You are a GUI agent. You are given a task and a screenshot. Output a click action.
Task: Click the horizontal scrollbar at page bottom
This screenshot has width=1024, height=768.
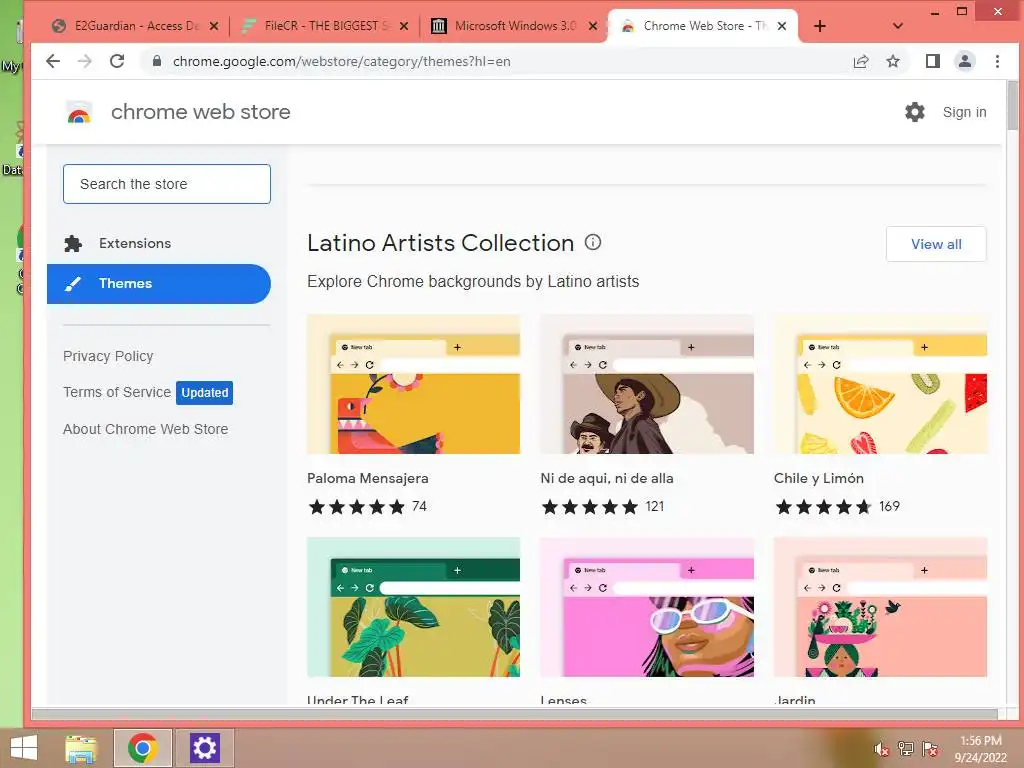click(x=515, y=714)
